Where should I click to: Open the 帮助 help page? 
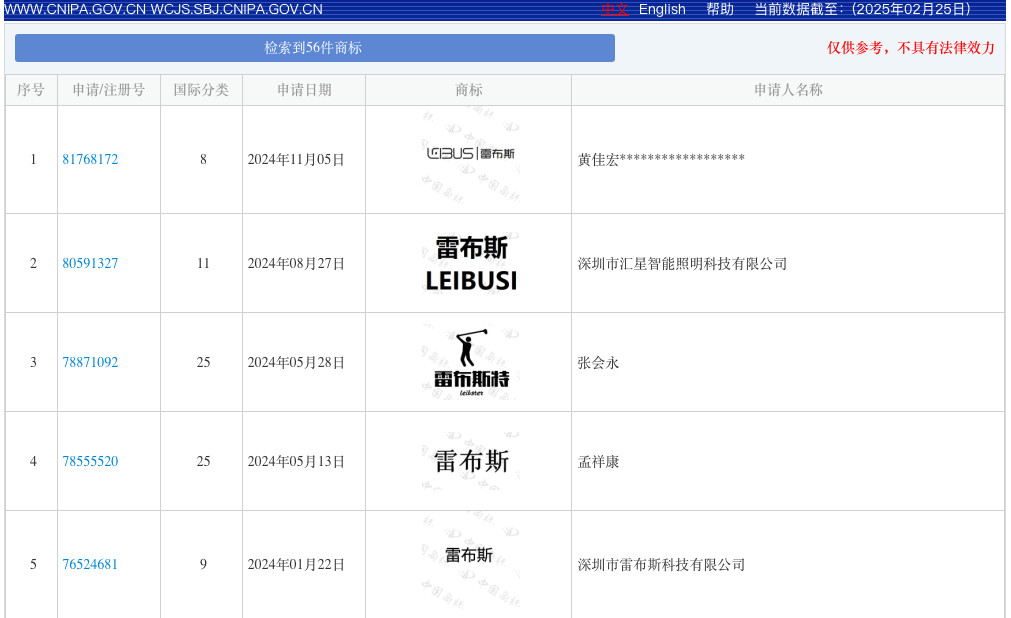click(x=720, y=9)
